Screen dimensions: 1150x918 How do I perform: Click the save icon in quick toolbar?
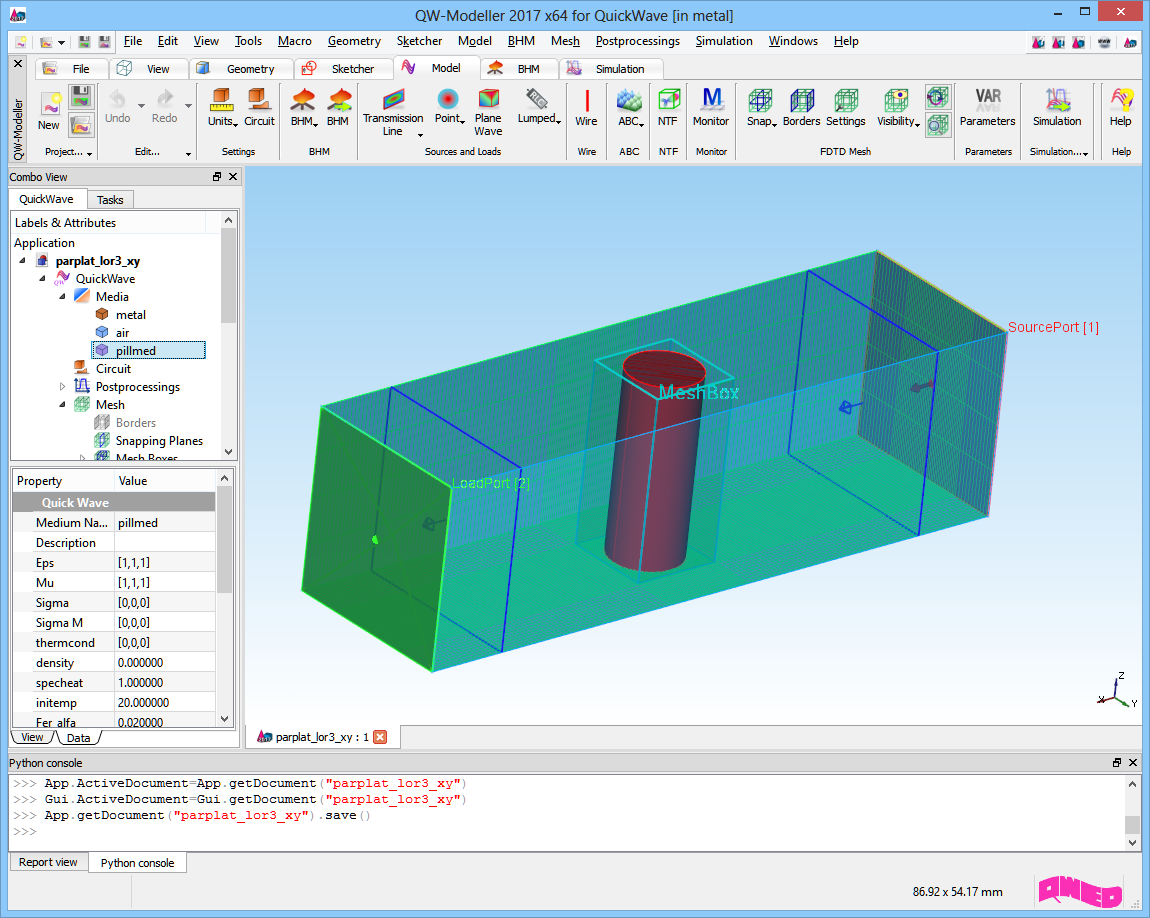(85, 43)
